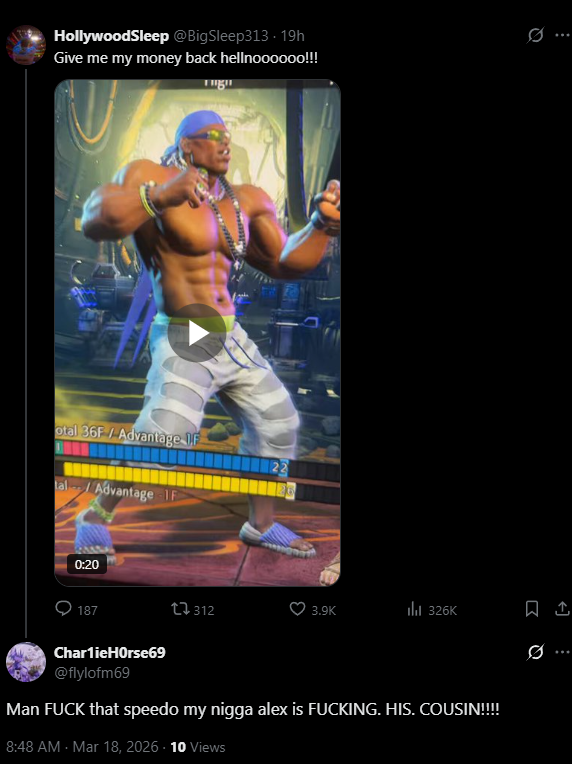Open more options for Char1ieH0rse69's reply
572x764 pixels.
tap(562, 652)
